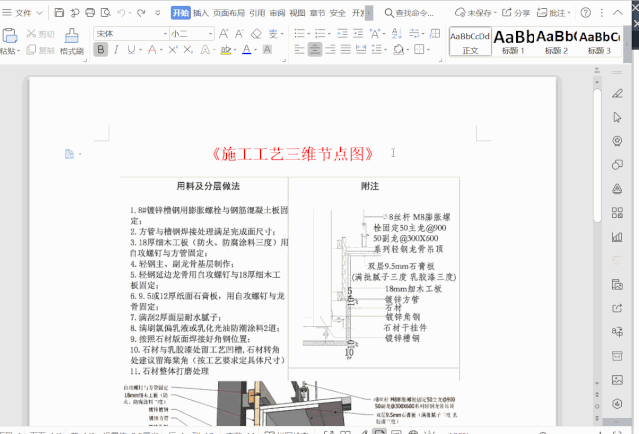
Task: Toggle Underline U button
Action: pos(131,50)
